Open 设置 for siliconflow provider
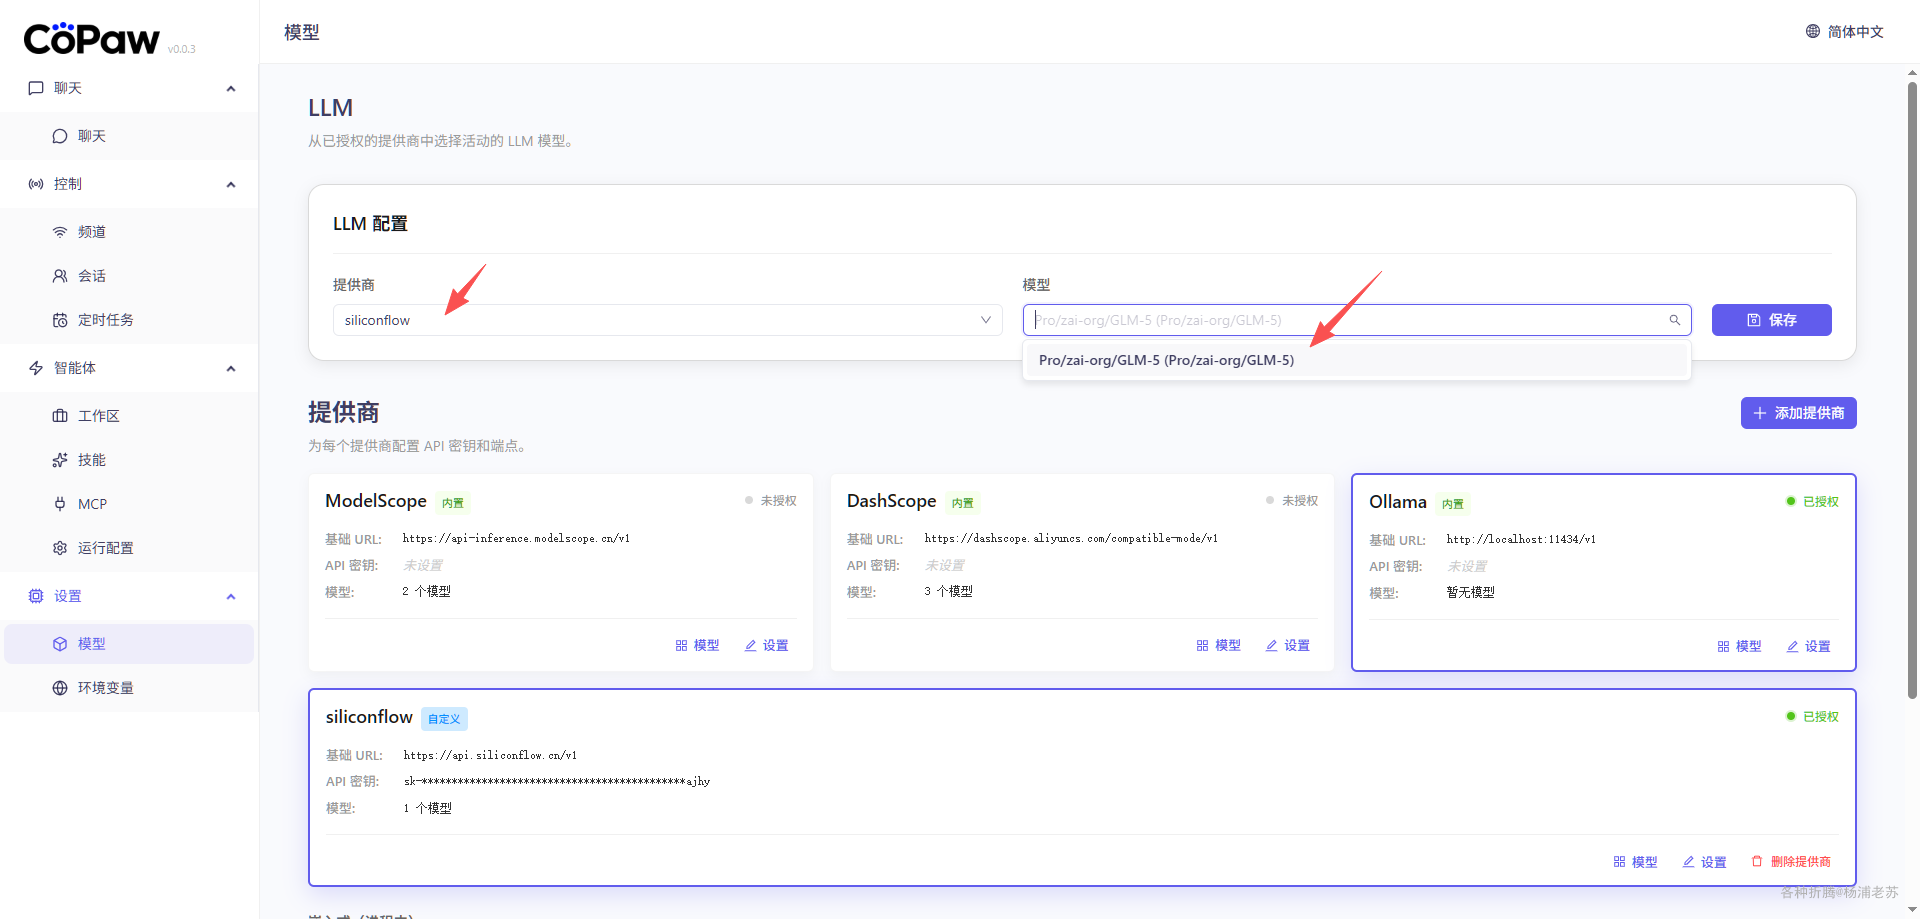 (1705, 862)
